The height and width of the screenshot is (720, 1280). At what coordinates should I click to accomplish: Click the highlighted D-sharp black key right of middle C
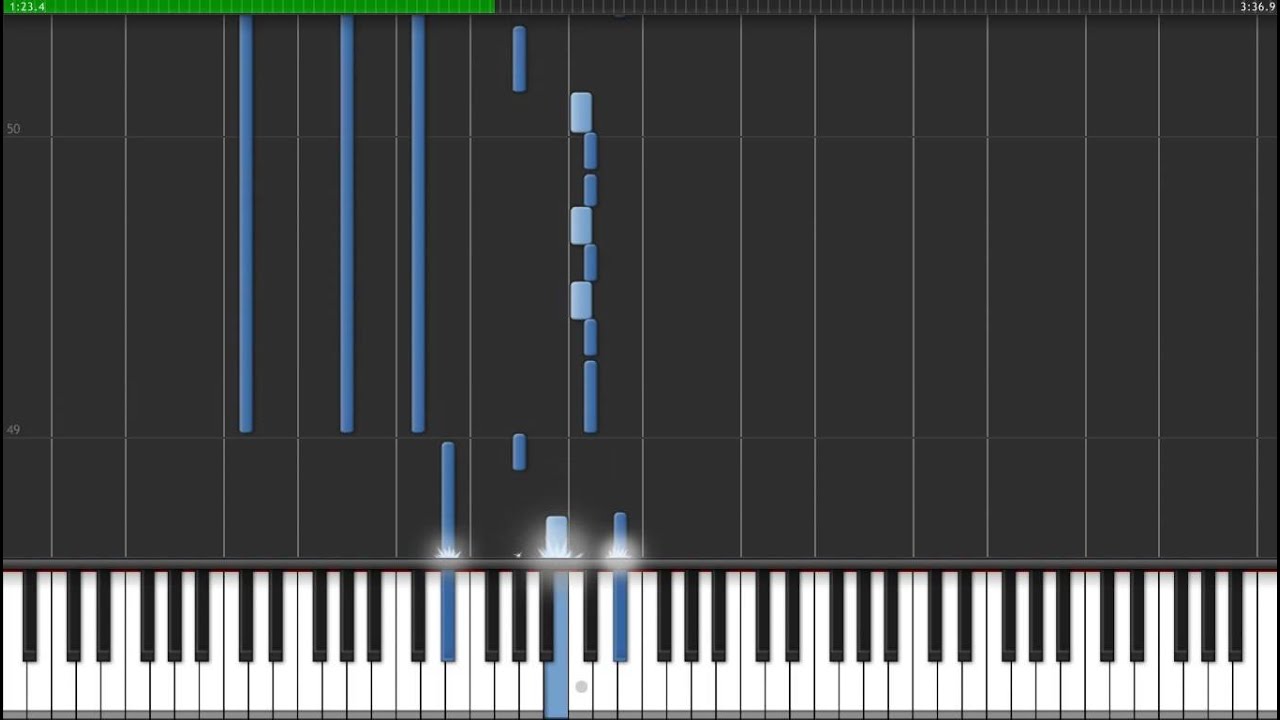pos(620,614)
